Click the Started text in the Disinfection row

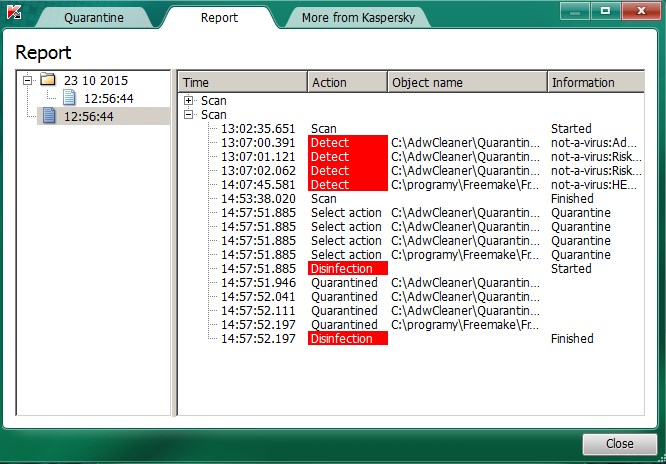[571, 269]
